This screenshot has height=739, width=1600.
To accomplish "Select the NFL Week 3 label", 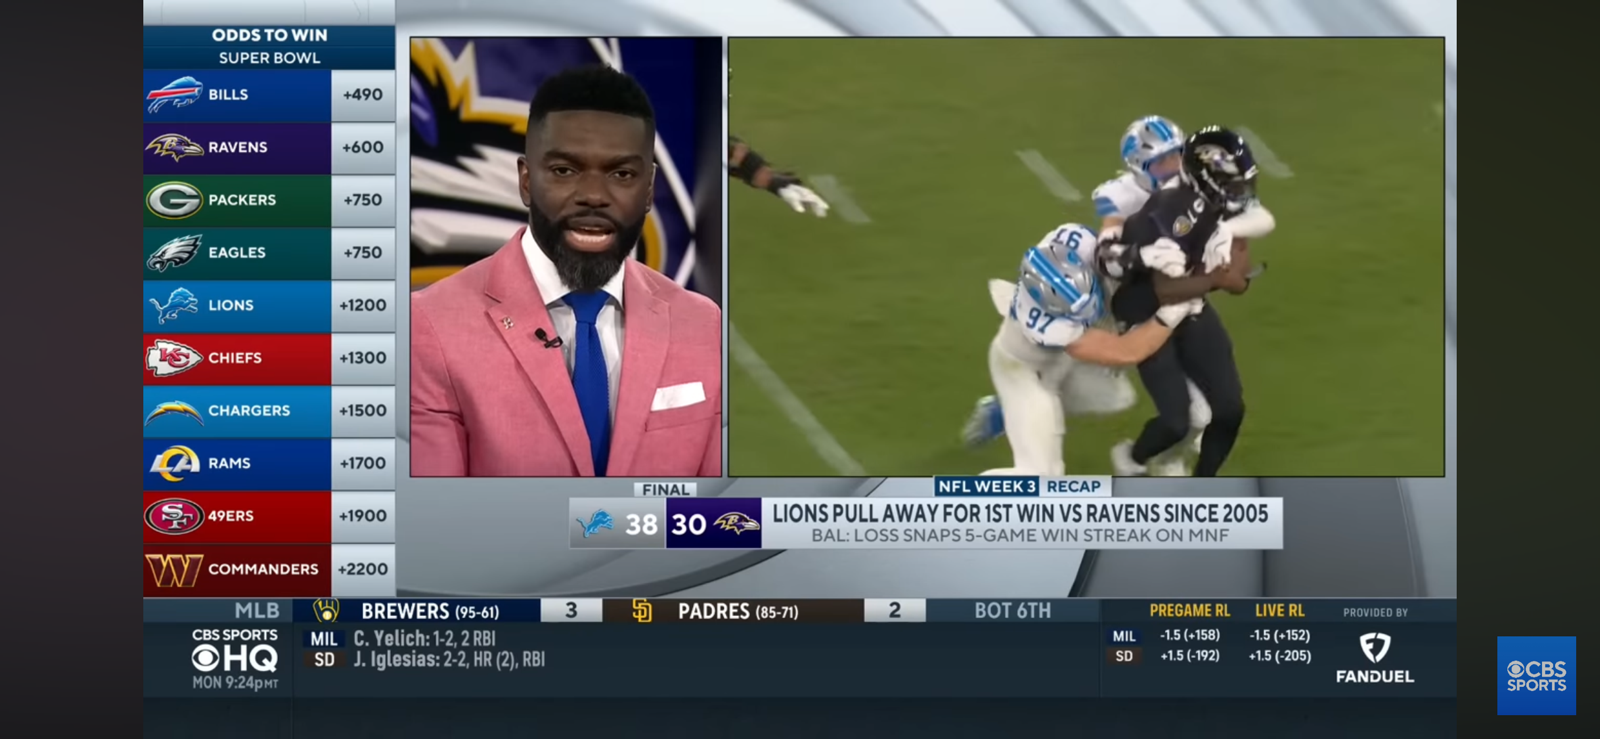I will click(986, 487).
